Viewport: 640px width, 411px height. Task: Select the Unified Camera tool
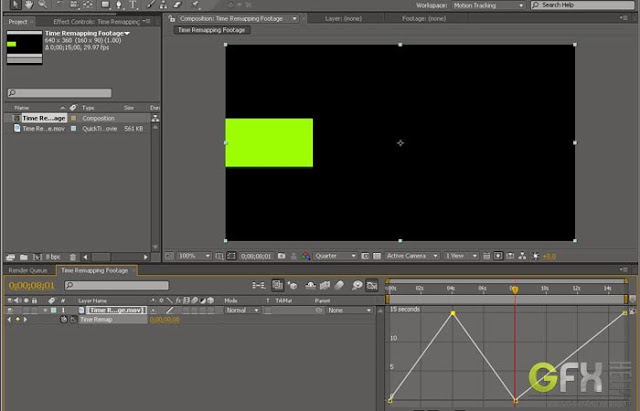tap(74, 4)
